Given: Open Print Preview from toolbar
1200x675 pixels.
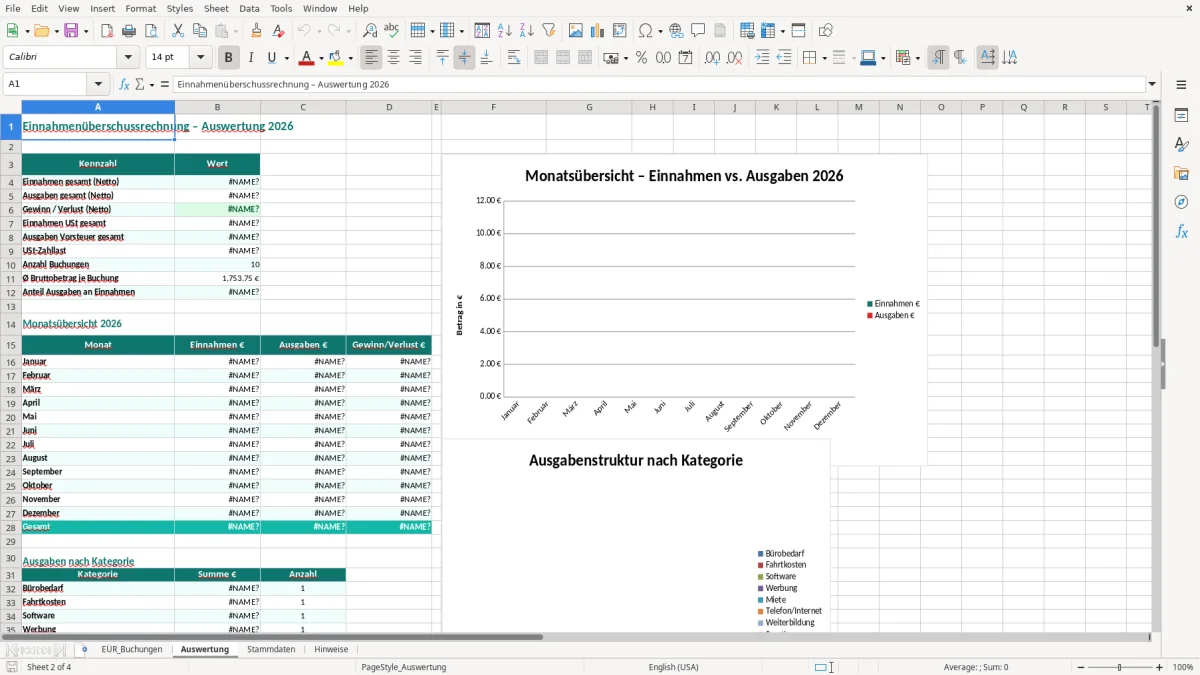Looking at the screenshot, I should (151, 31).
